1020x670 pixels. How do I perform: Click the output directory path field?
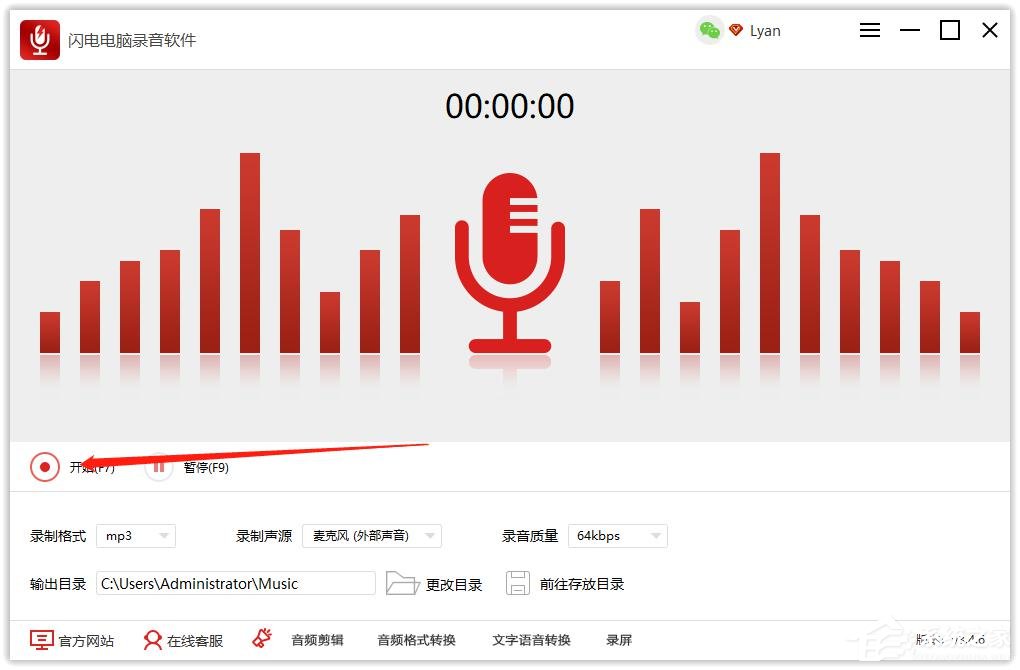[235, 583]
